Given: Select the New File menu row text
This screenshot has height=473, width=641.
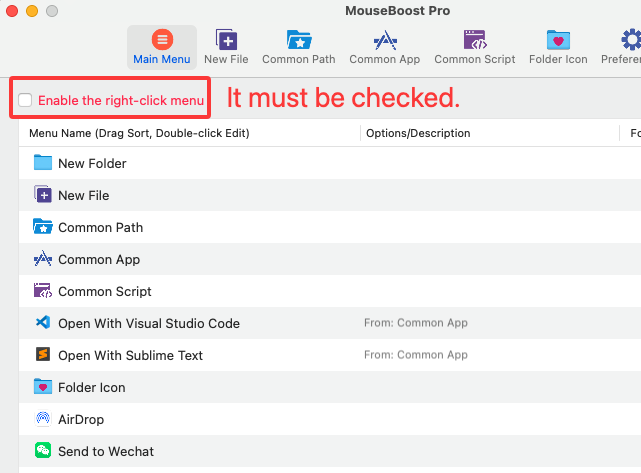Looking at the screenshot, I should [84, 195].
